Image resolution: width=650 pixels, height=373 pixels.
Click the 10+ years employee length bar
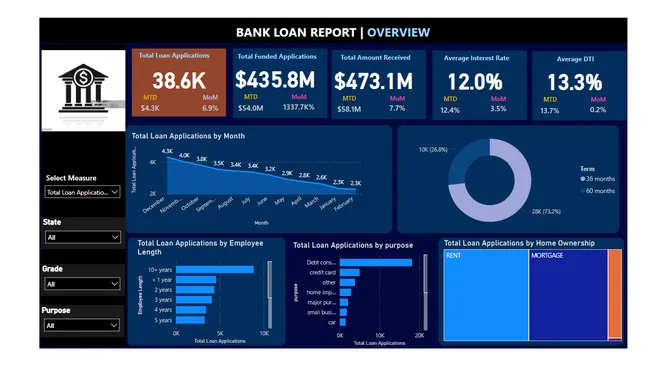click(x=215, y=269)
